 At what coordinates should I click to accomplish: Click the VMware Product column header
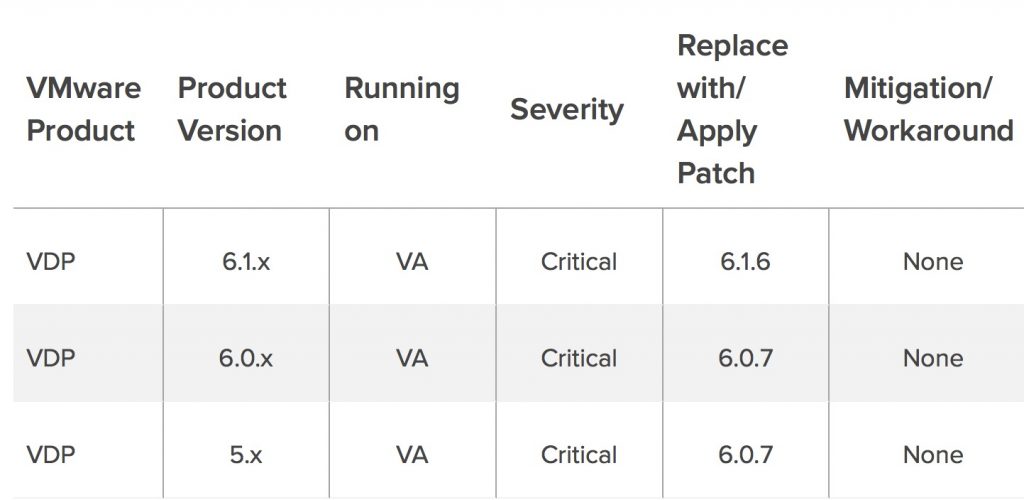click(x=84, y=109)
